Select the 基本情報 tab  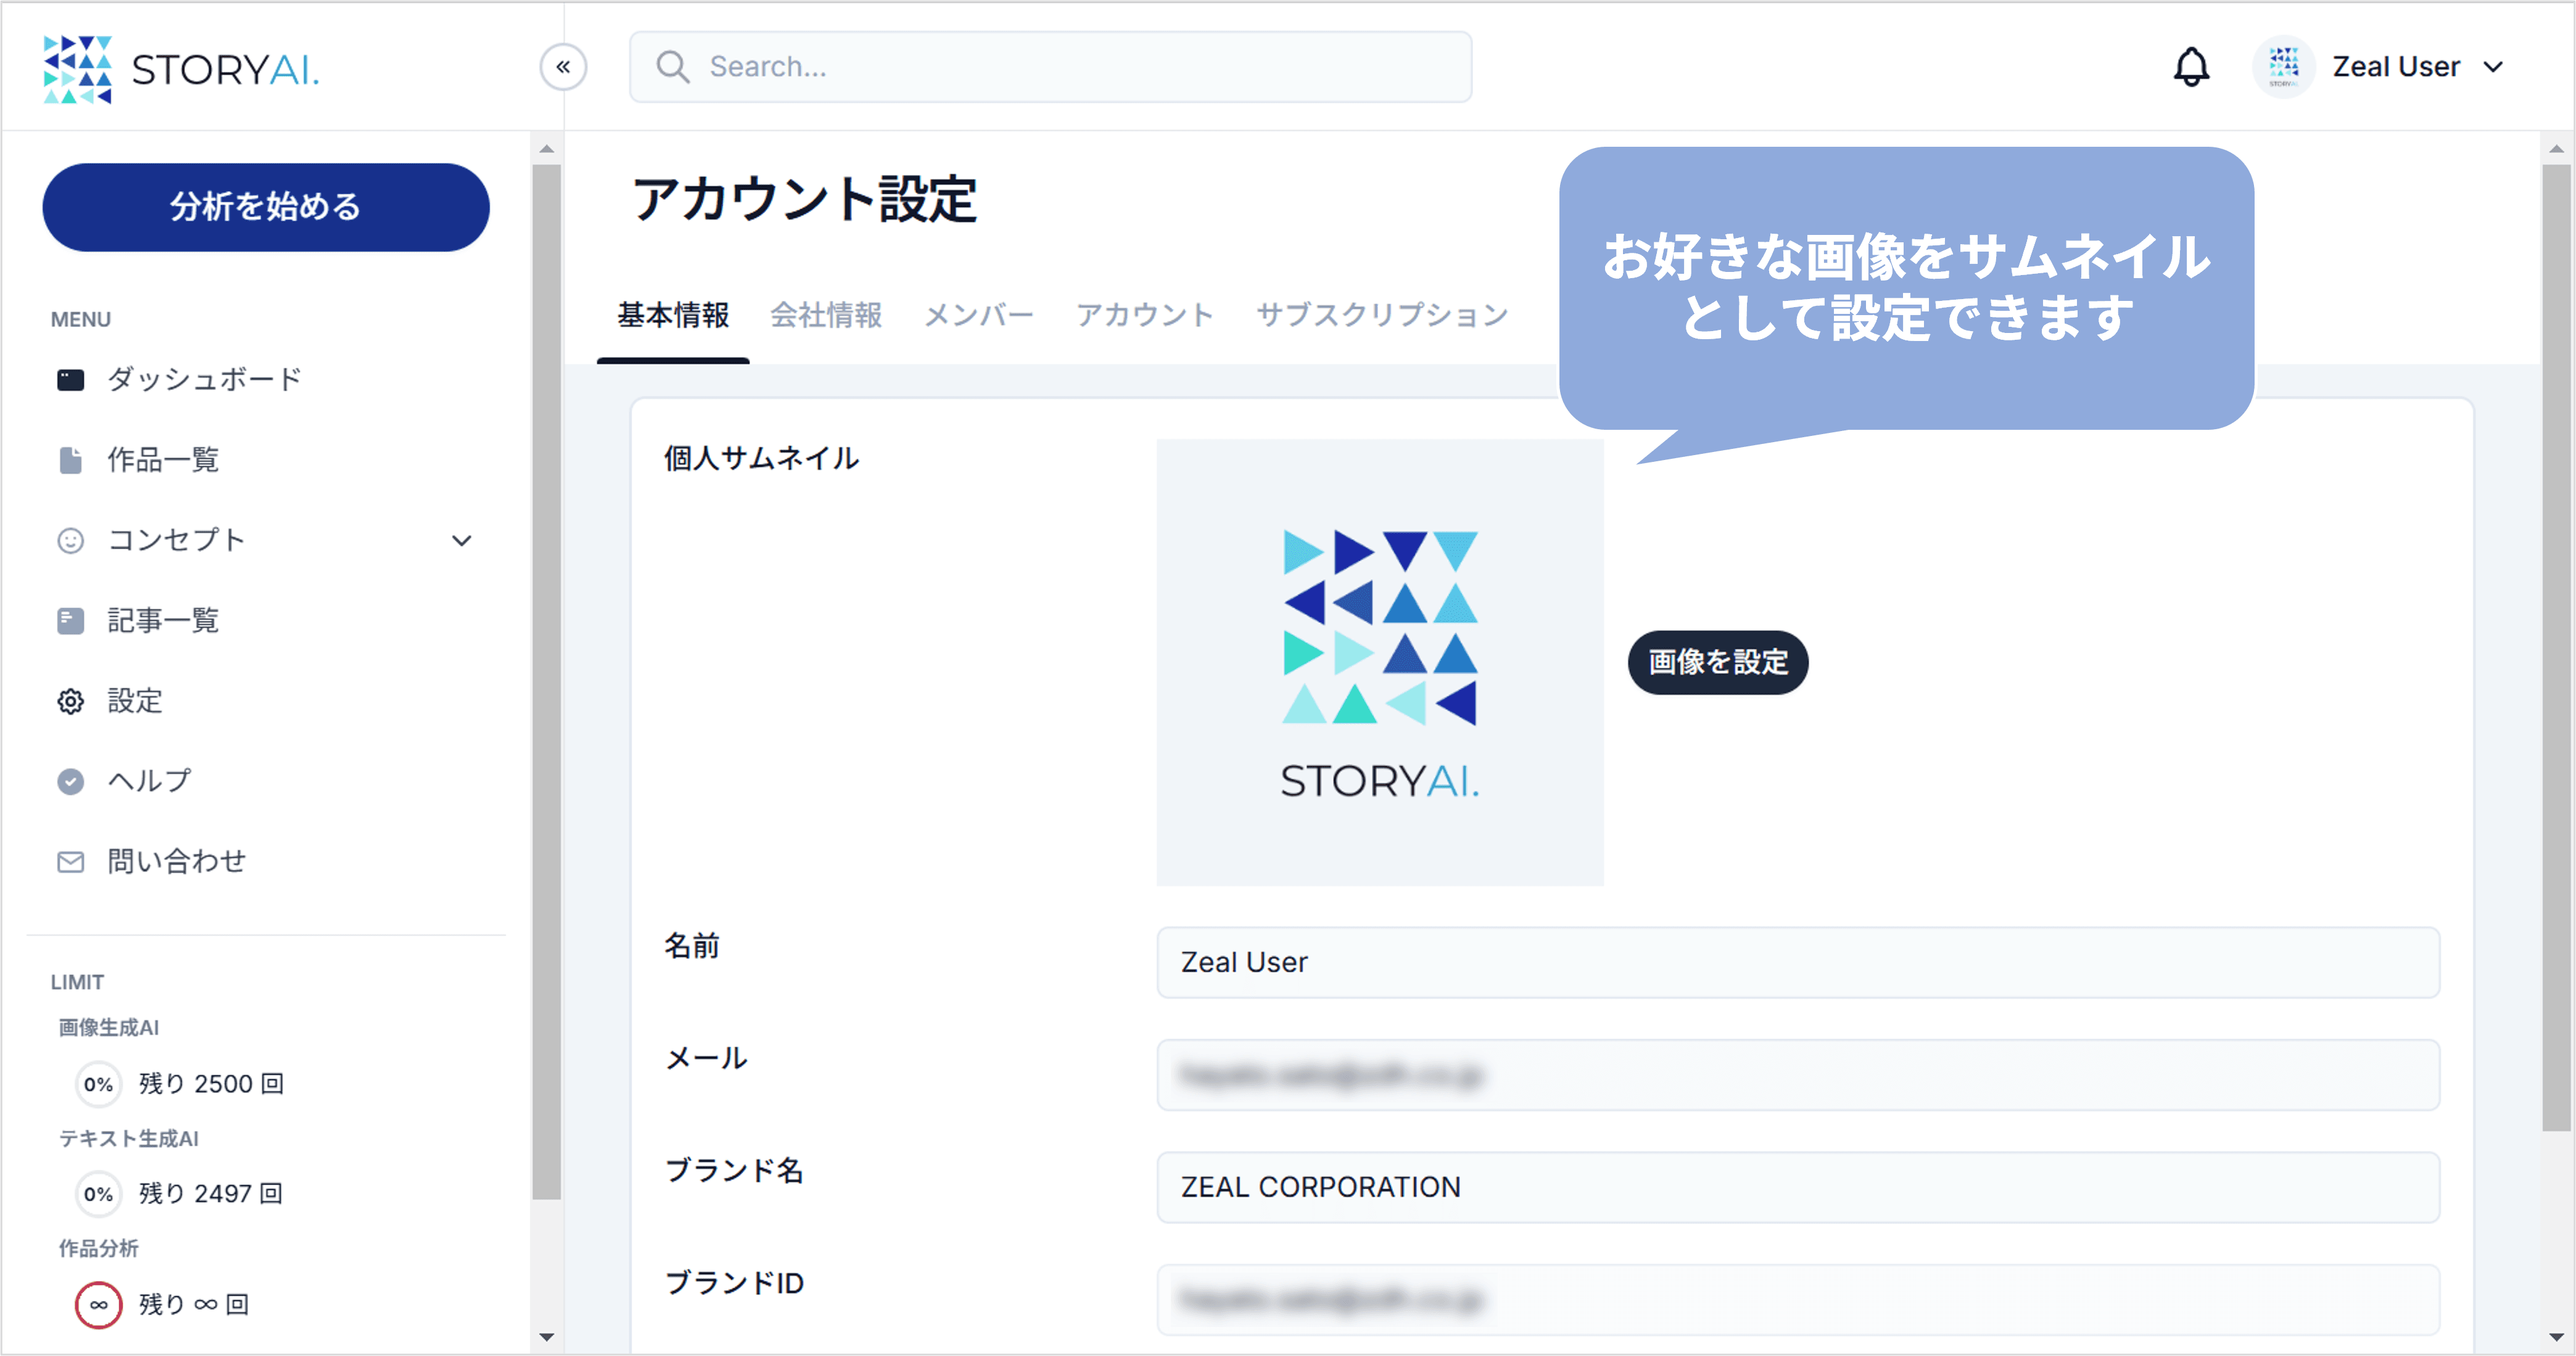(x=673, y=315)
